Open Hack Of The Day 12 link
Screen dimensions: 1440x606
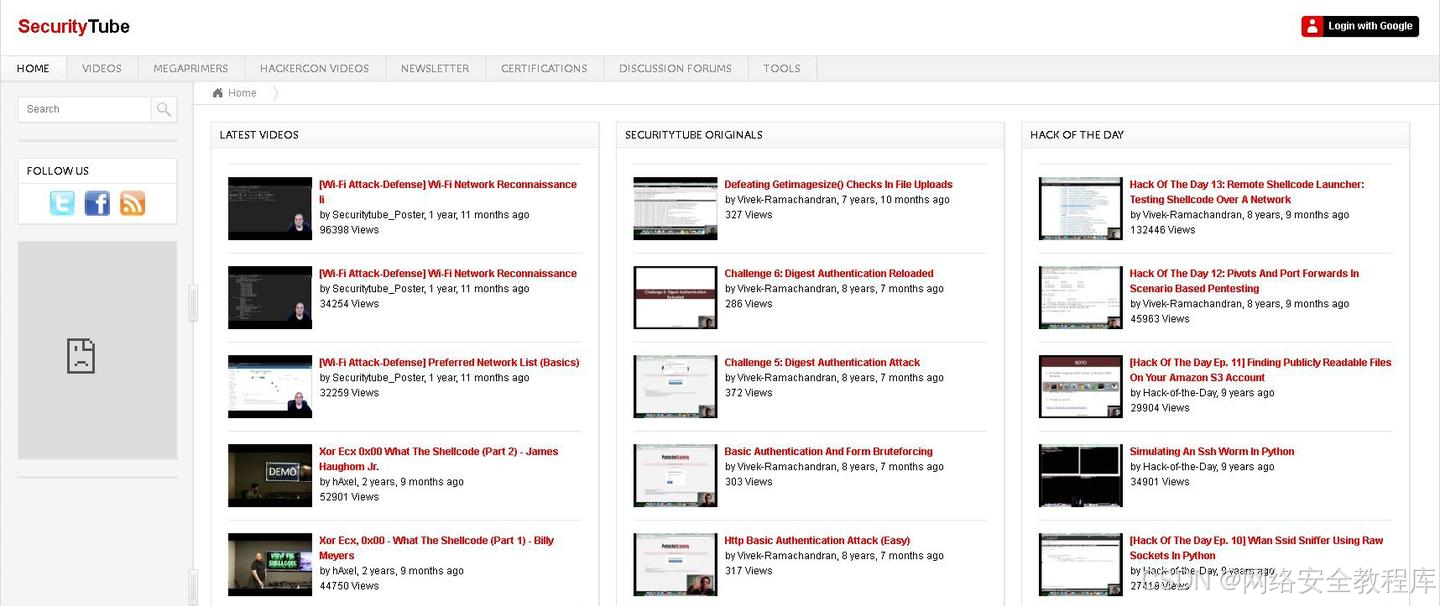click(1244, 281)
